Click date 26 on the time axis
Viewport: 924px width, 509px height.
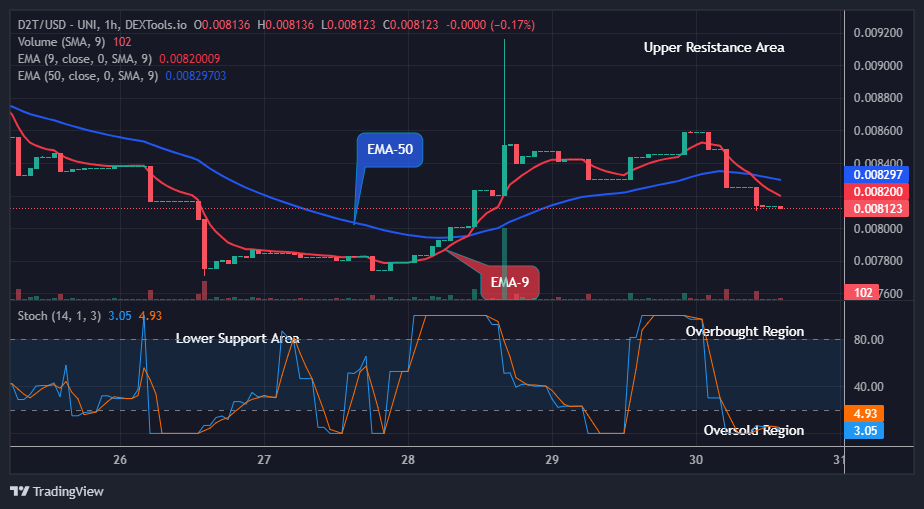[120, 460]
